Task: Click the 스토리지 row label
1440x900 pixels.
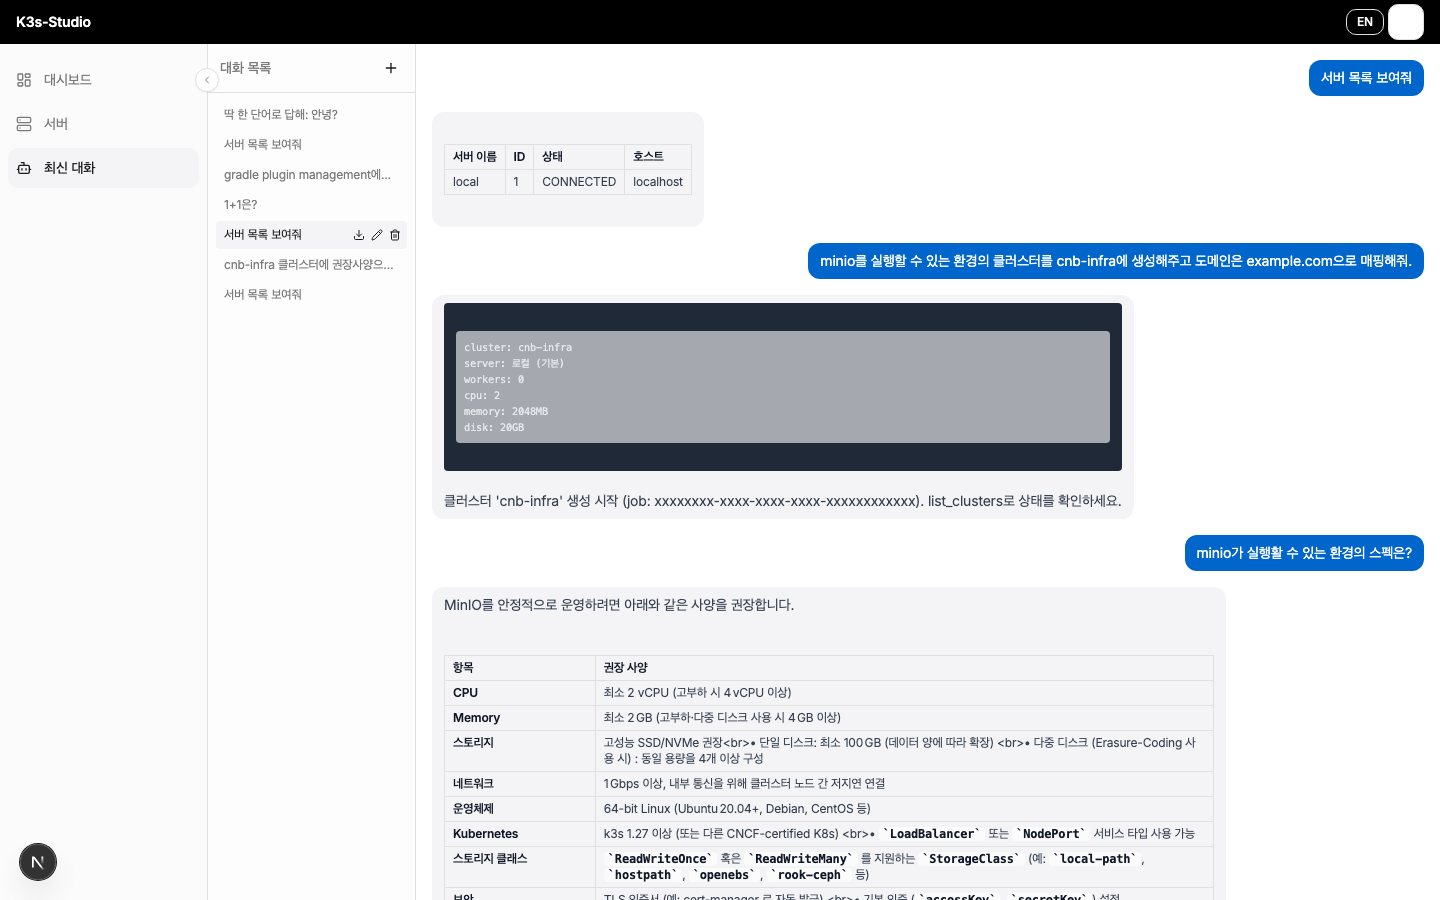Action: (x=520, y=751)
